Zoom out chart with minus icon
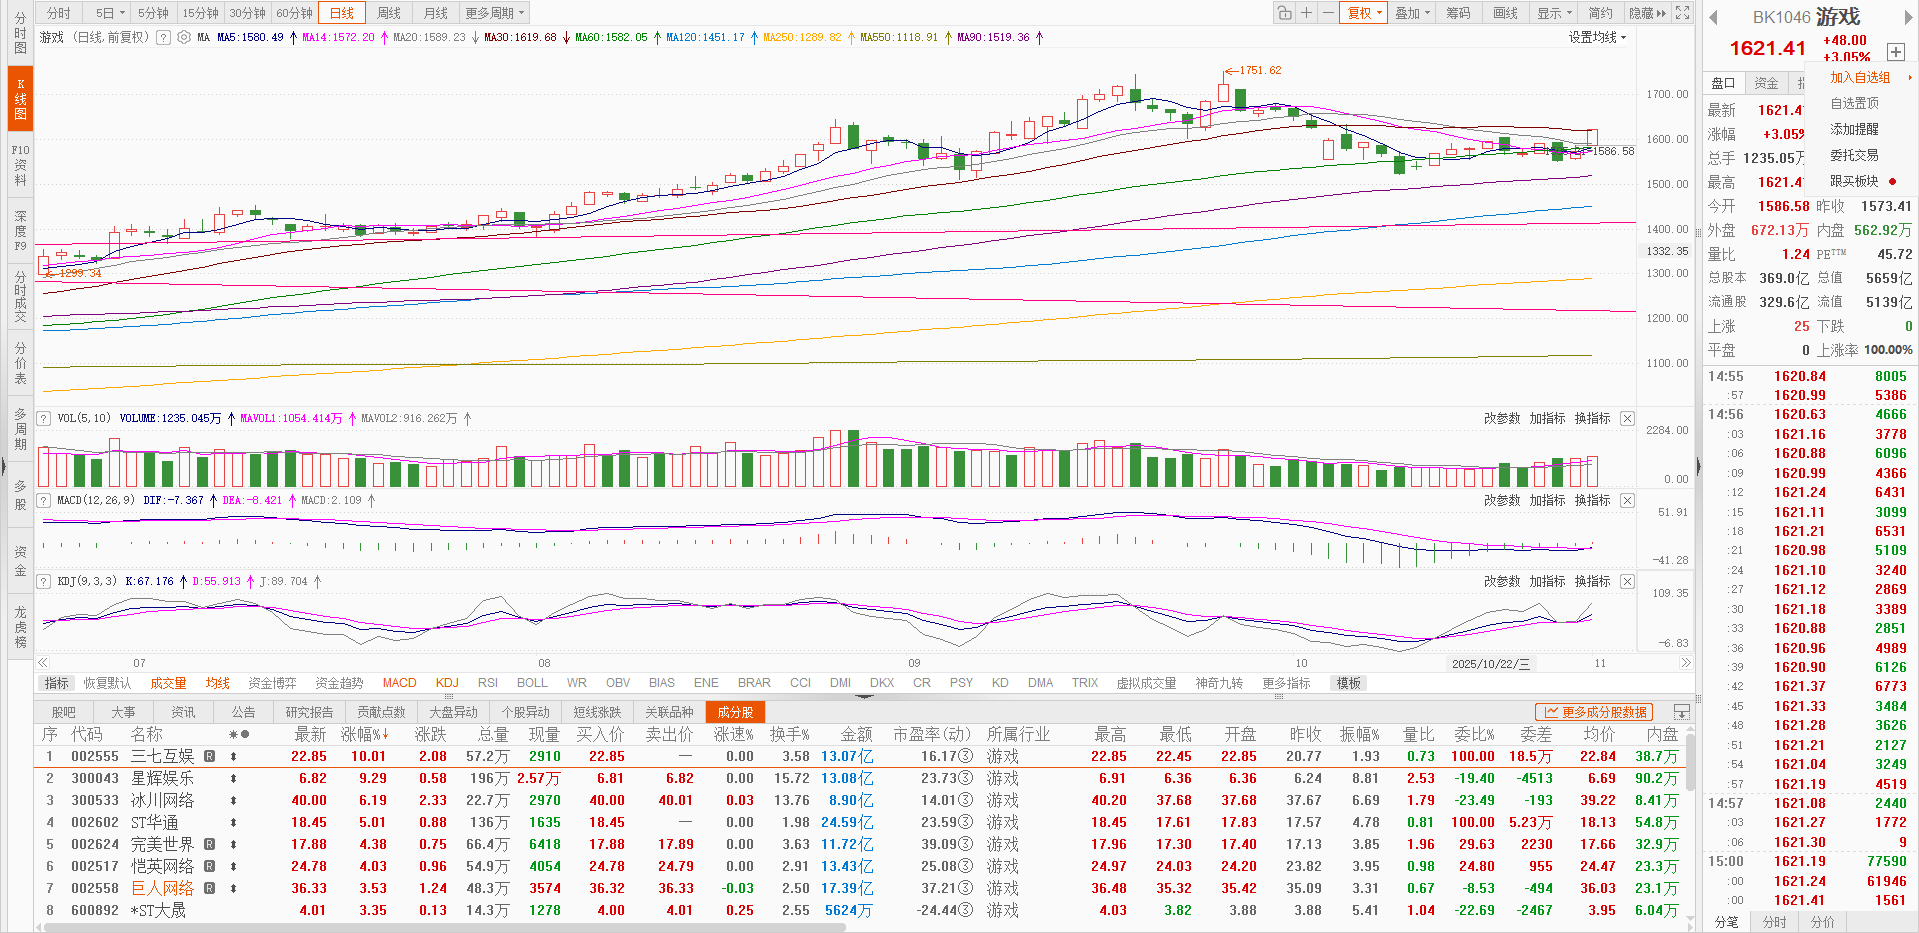 pos(1327,13)
